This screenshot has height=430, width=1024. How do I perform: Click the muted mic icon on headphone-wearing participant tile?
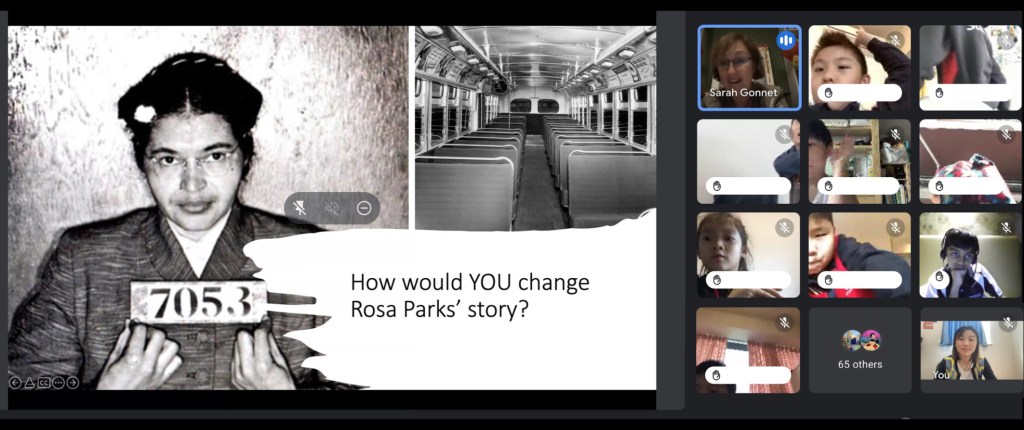[1005, 228]
